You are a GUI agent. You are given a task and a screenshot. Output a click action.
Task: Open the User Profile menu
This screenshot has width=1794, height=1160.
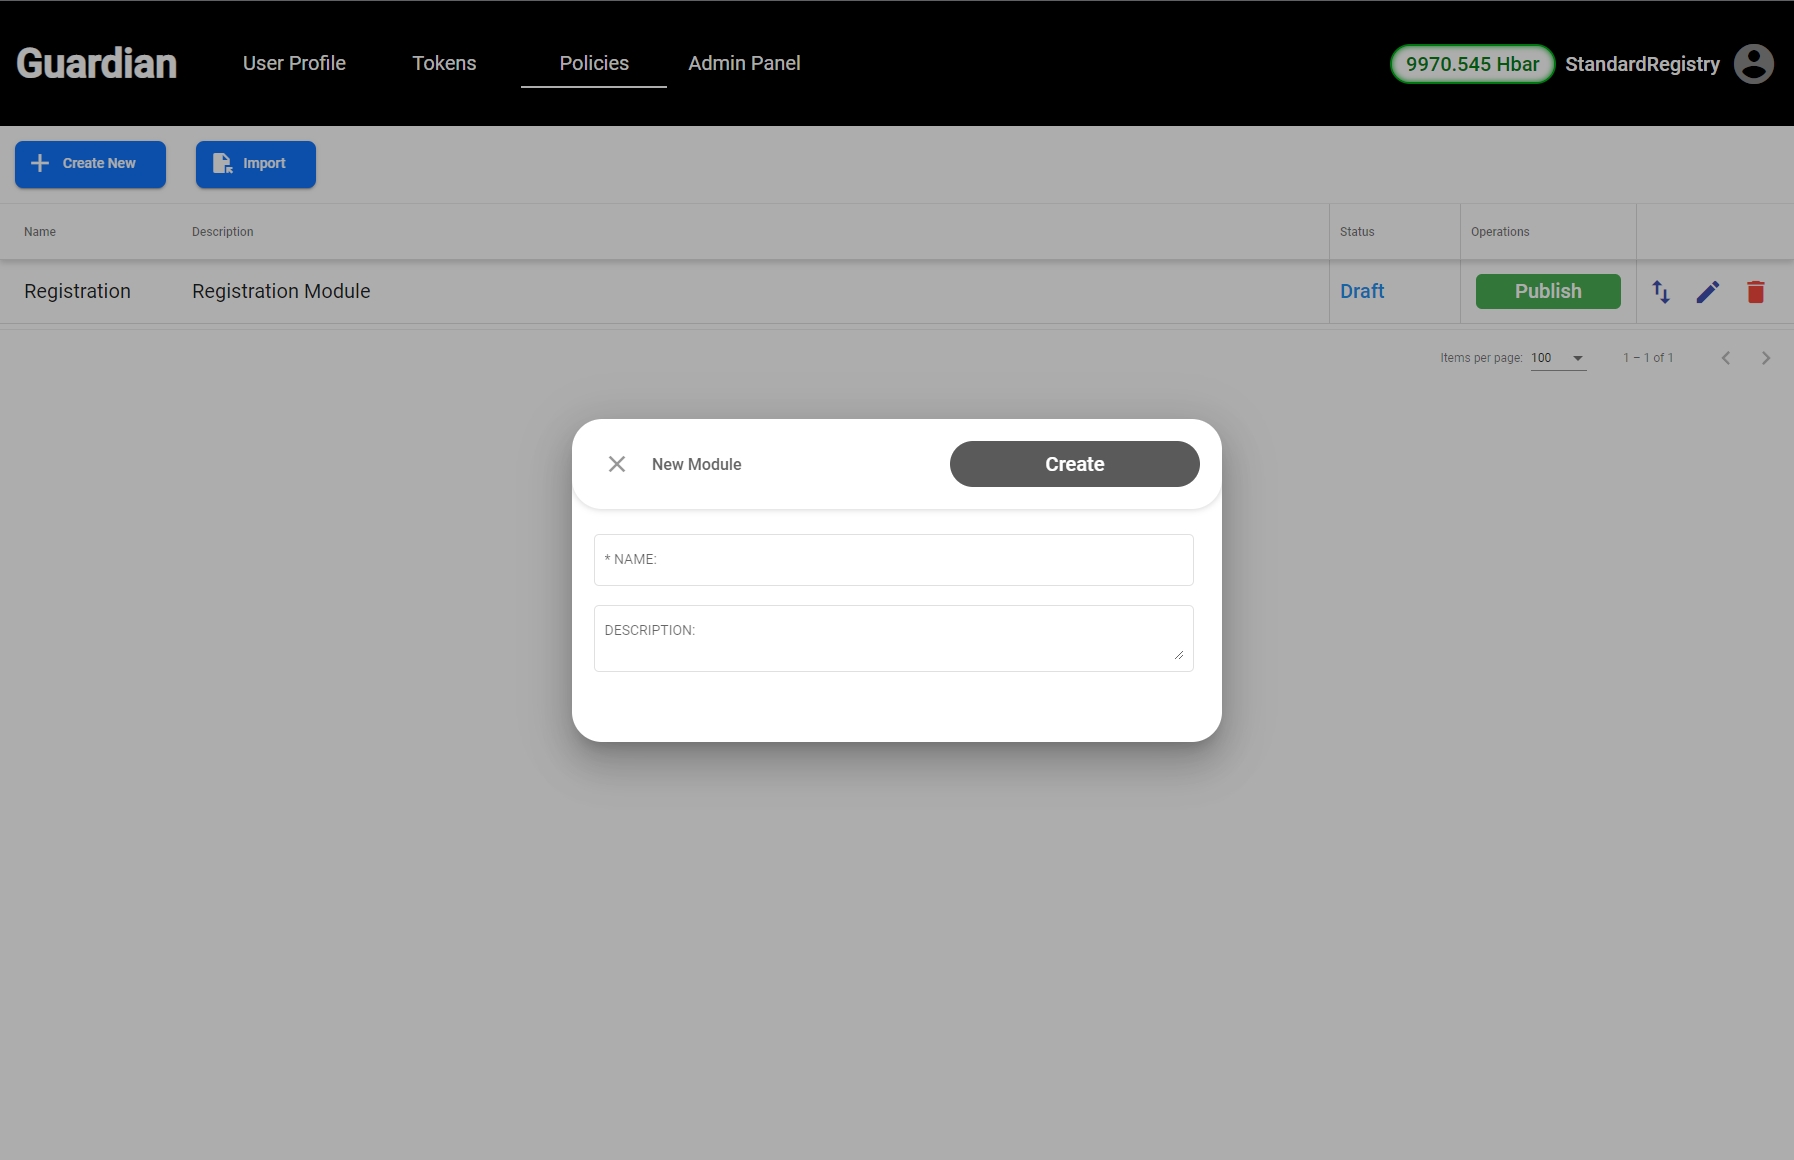pyautogui.click(x=294, y=63)
